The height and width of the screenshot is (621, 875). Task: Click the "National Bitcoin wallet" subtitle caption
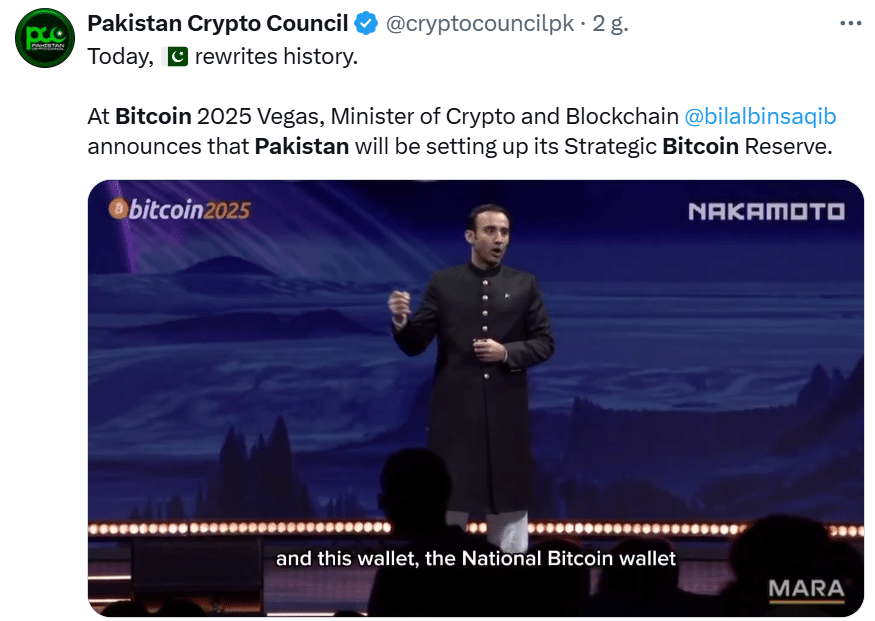click(x=476, y=558)
